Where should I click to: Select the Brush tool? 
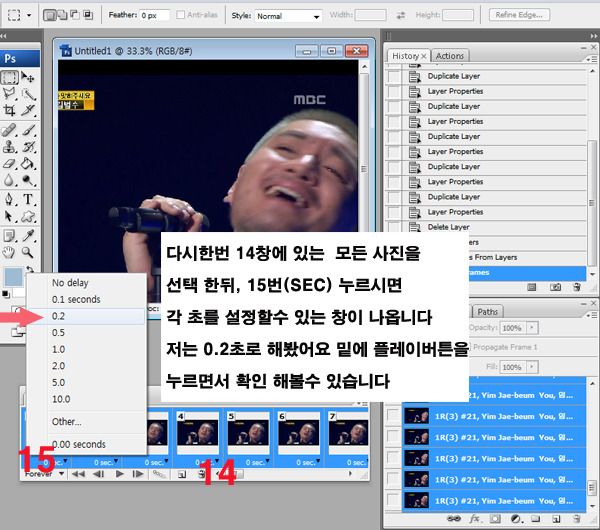tap(28, 130)
